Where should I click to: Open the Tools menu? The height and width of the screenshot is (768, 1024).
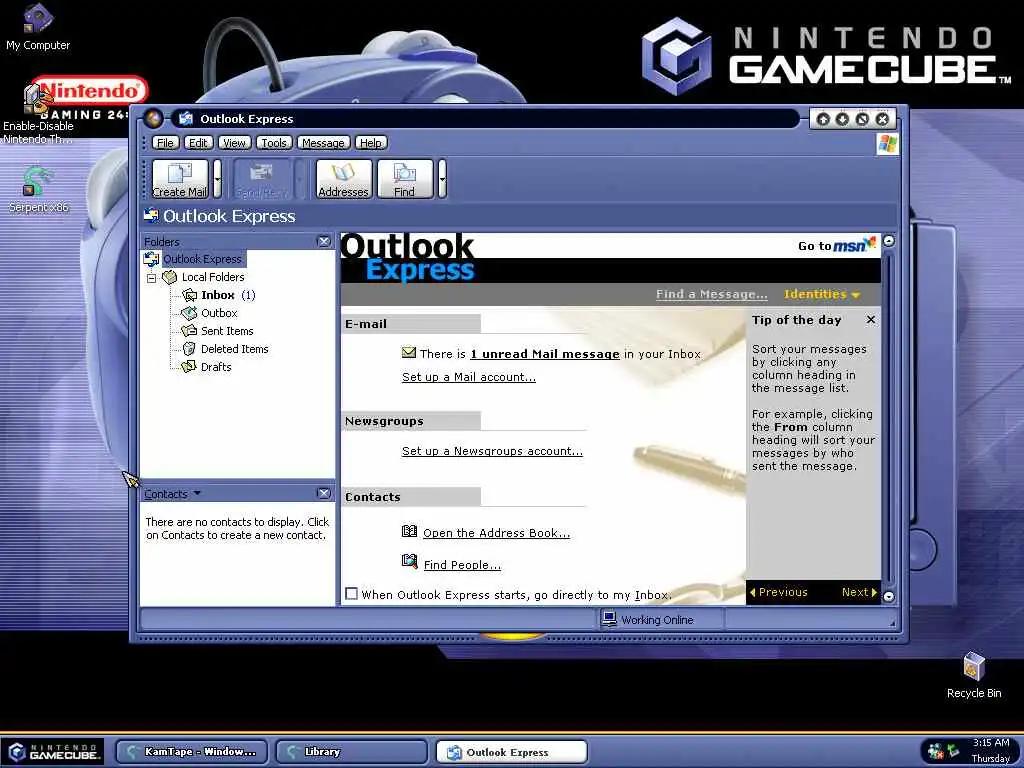coord(274,143)
